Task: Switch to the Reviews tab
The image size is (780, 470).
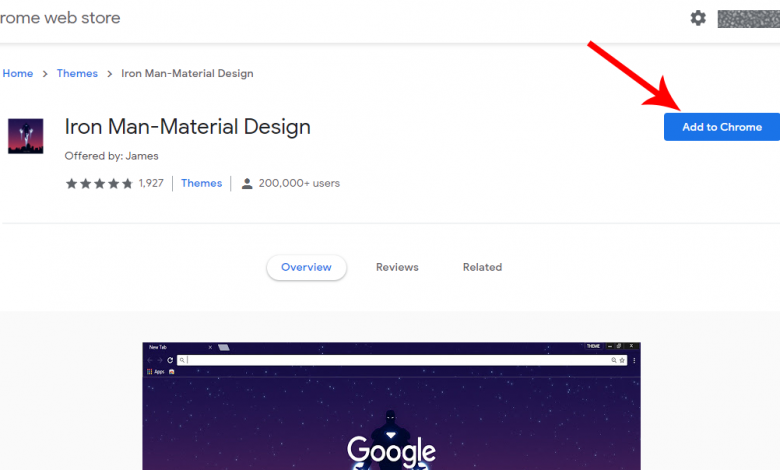Action: [397, 268]
